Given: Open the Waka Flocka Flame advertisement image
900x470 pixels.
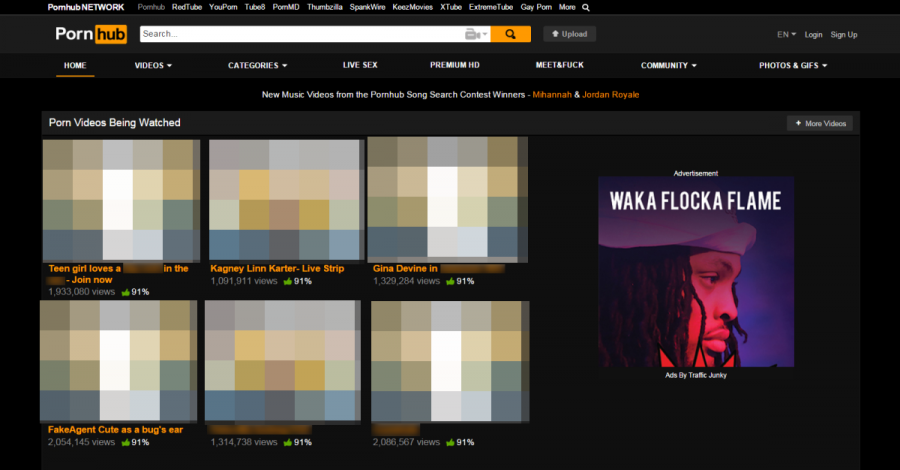Looking at the screenshot, I should click(x=696, y=271).
